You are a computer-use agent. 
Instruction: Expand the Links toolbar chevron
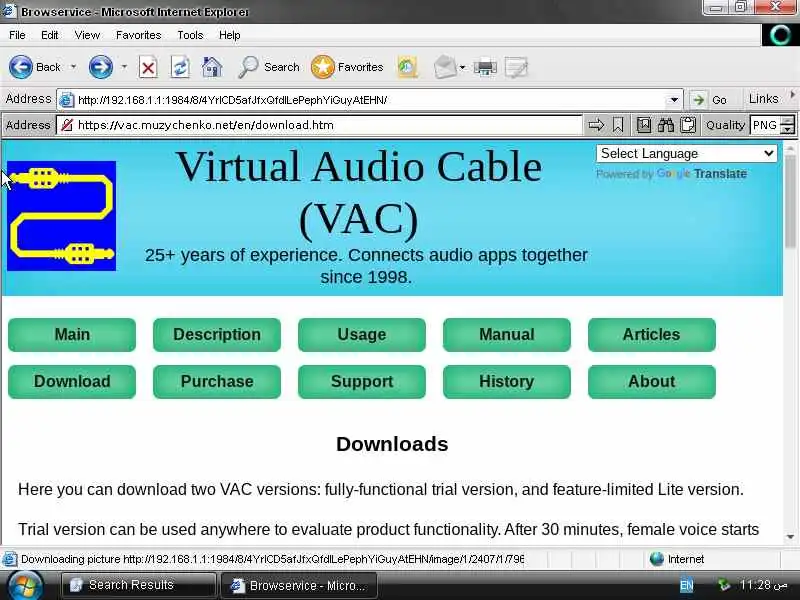[x=792, y=95]
